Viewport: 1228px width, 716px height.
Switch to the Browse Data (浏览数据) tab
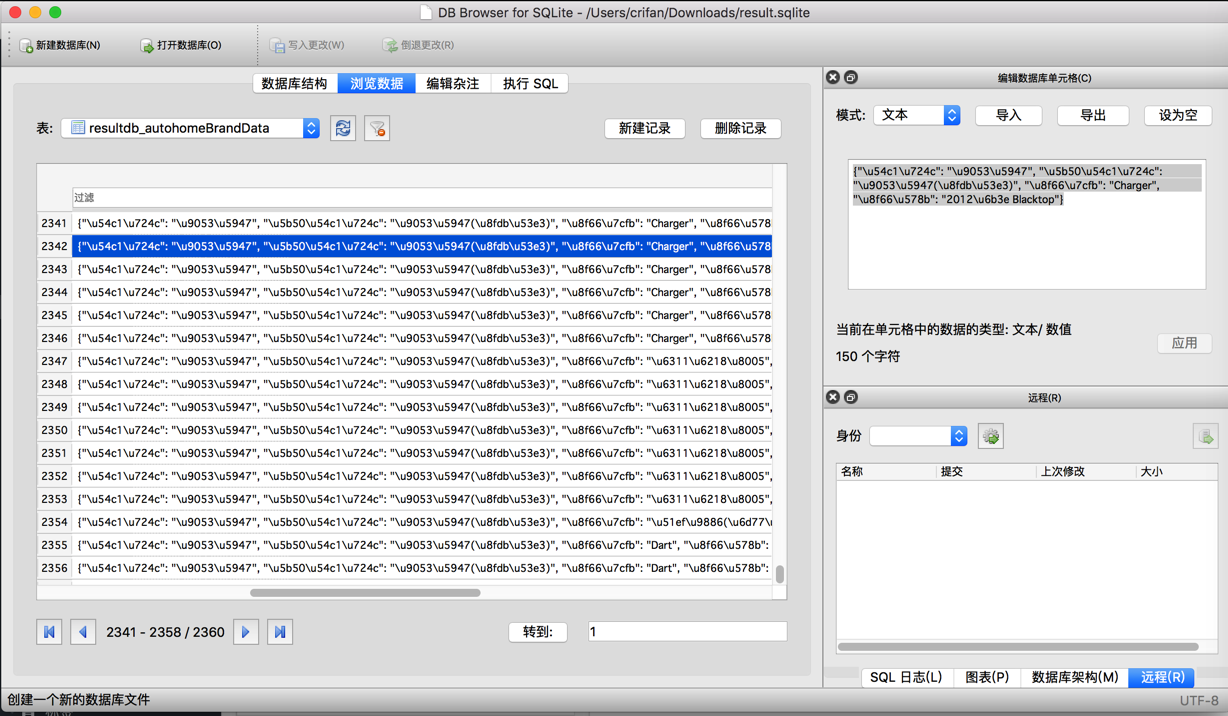click(x=377, y=84)
